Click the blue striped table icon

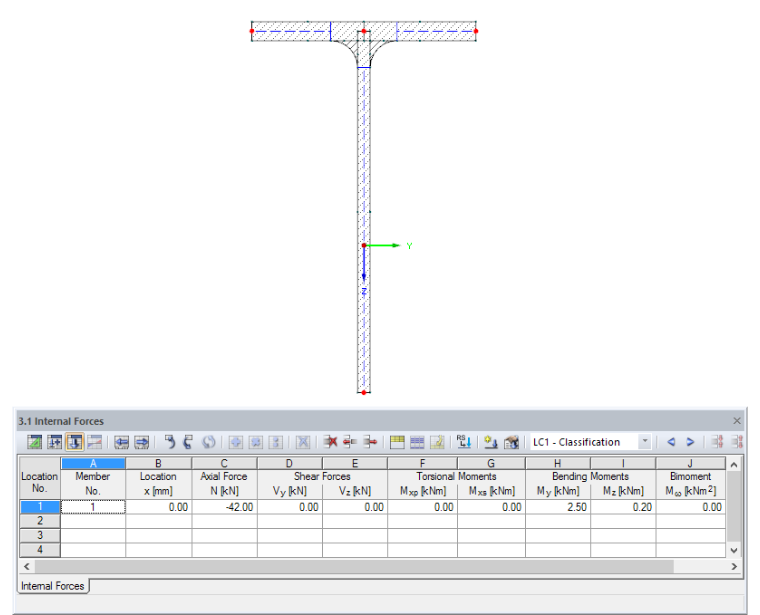click(x=417, y=442)
